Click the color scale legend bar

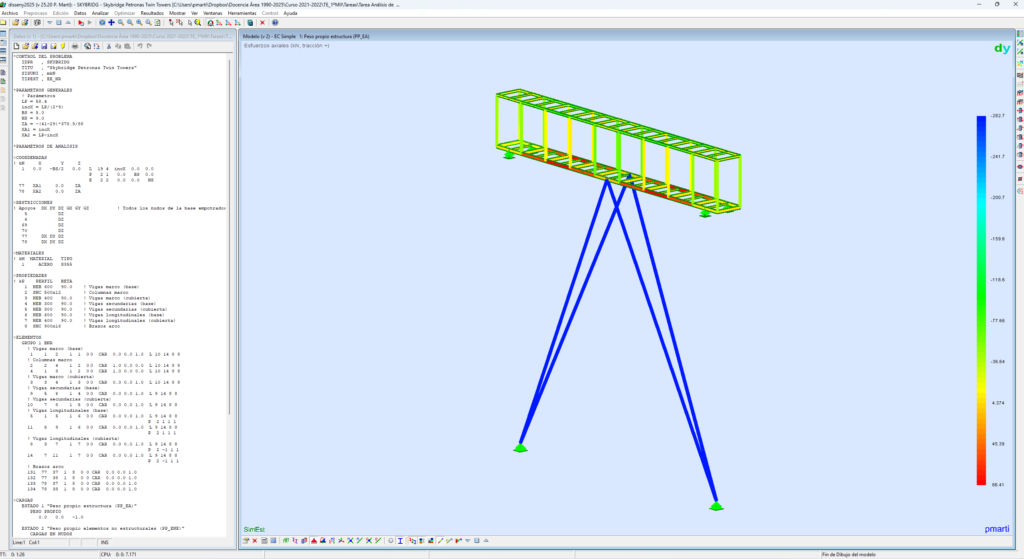[982, 299]
